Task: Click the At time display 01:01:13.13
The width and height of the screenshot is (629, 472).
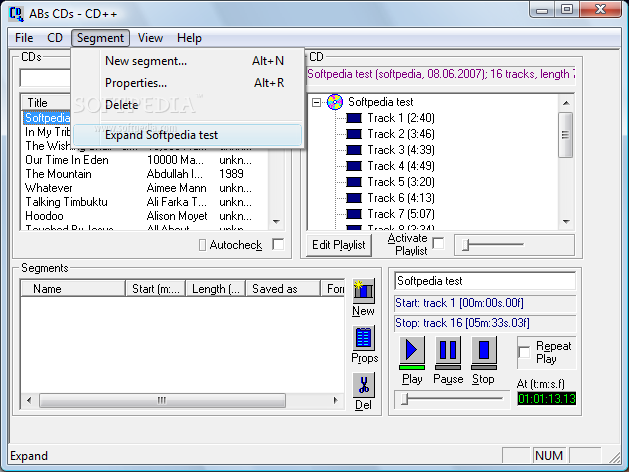Action: pos(546,399)
